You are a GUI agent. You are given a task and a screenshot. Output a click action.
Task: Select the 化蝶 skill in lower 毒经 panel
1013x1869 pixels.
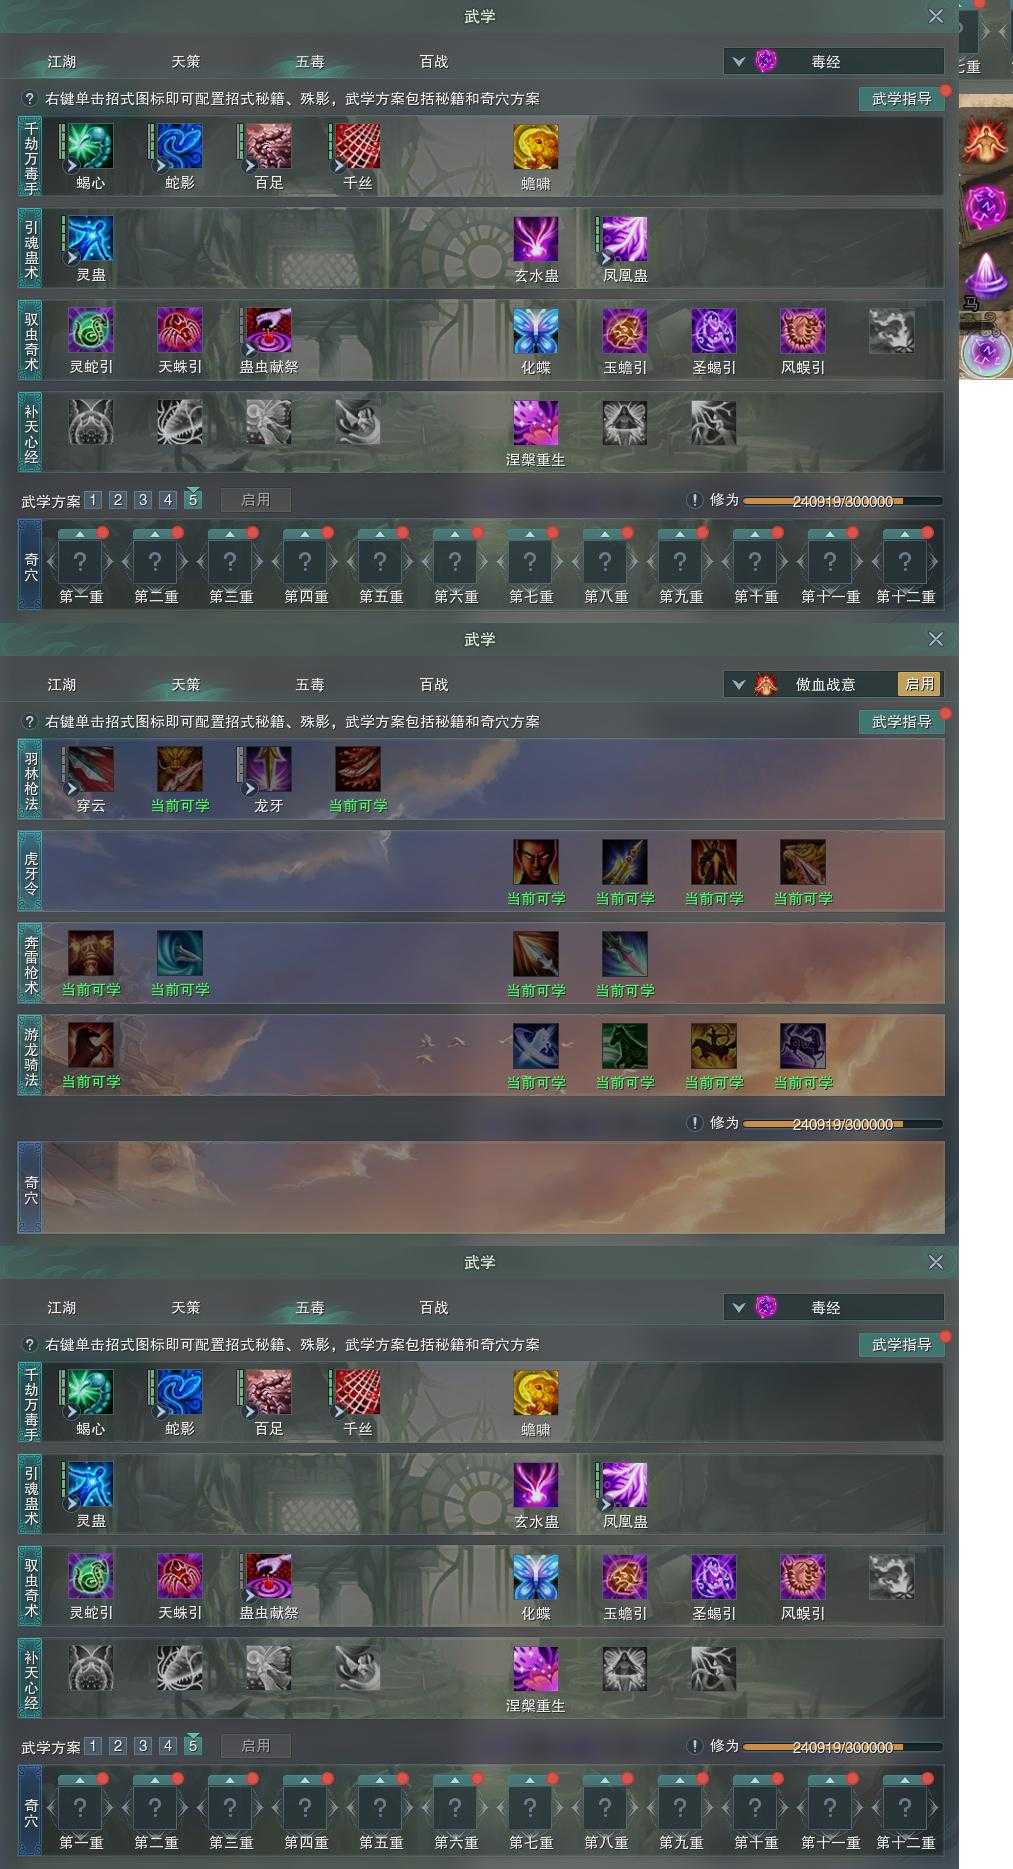(536, 1577)
